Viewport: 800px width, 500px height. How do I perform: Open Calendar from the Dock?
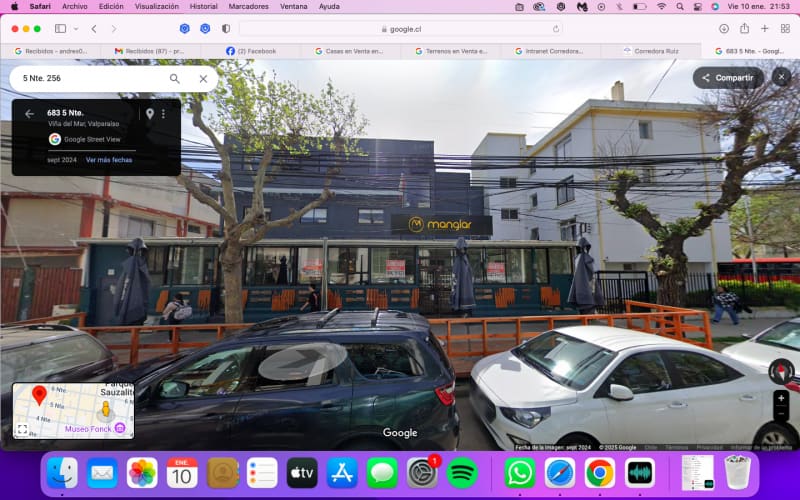[x=182, y=472]
